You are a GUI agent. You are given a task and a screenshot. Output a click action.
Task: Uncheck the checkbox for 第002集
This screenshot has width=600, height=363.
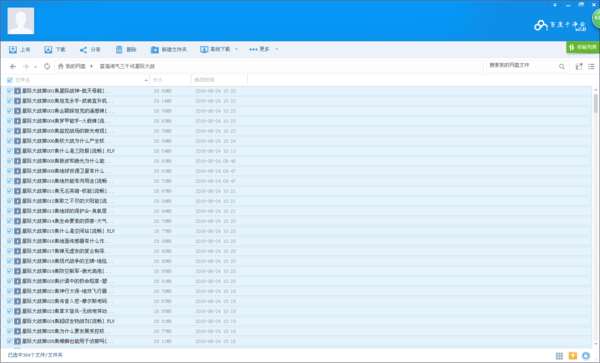tap(10, 101)
